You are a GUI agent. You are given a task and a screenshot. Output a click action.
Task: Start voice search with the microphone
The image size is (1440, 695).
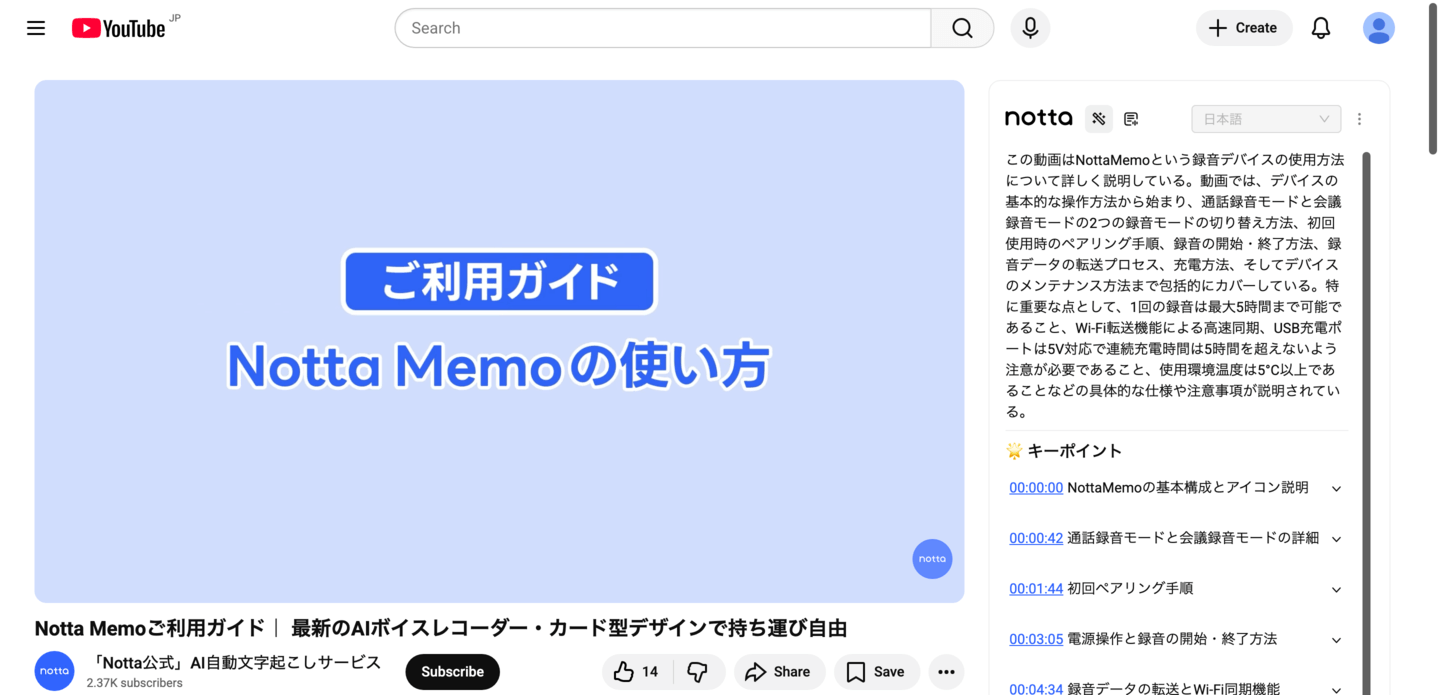1030,28
